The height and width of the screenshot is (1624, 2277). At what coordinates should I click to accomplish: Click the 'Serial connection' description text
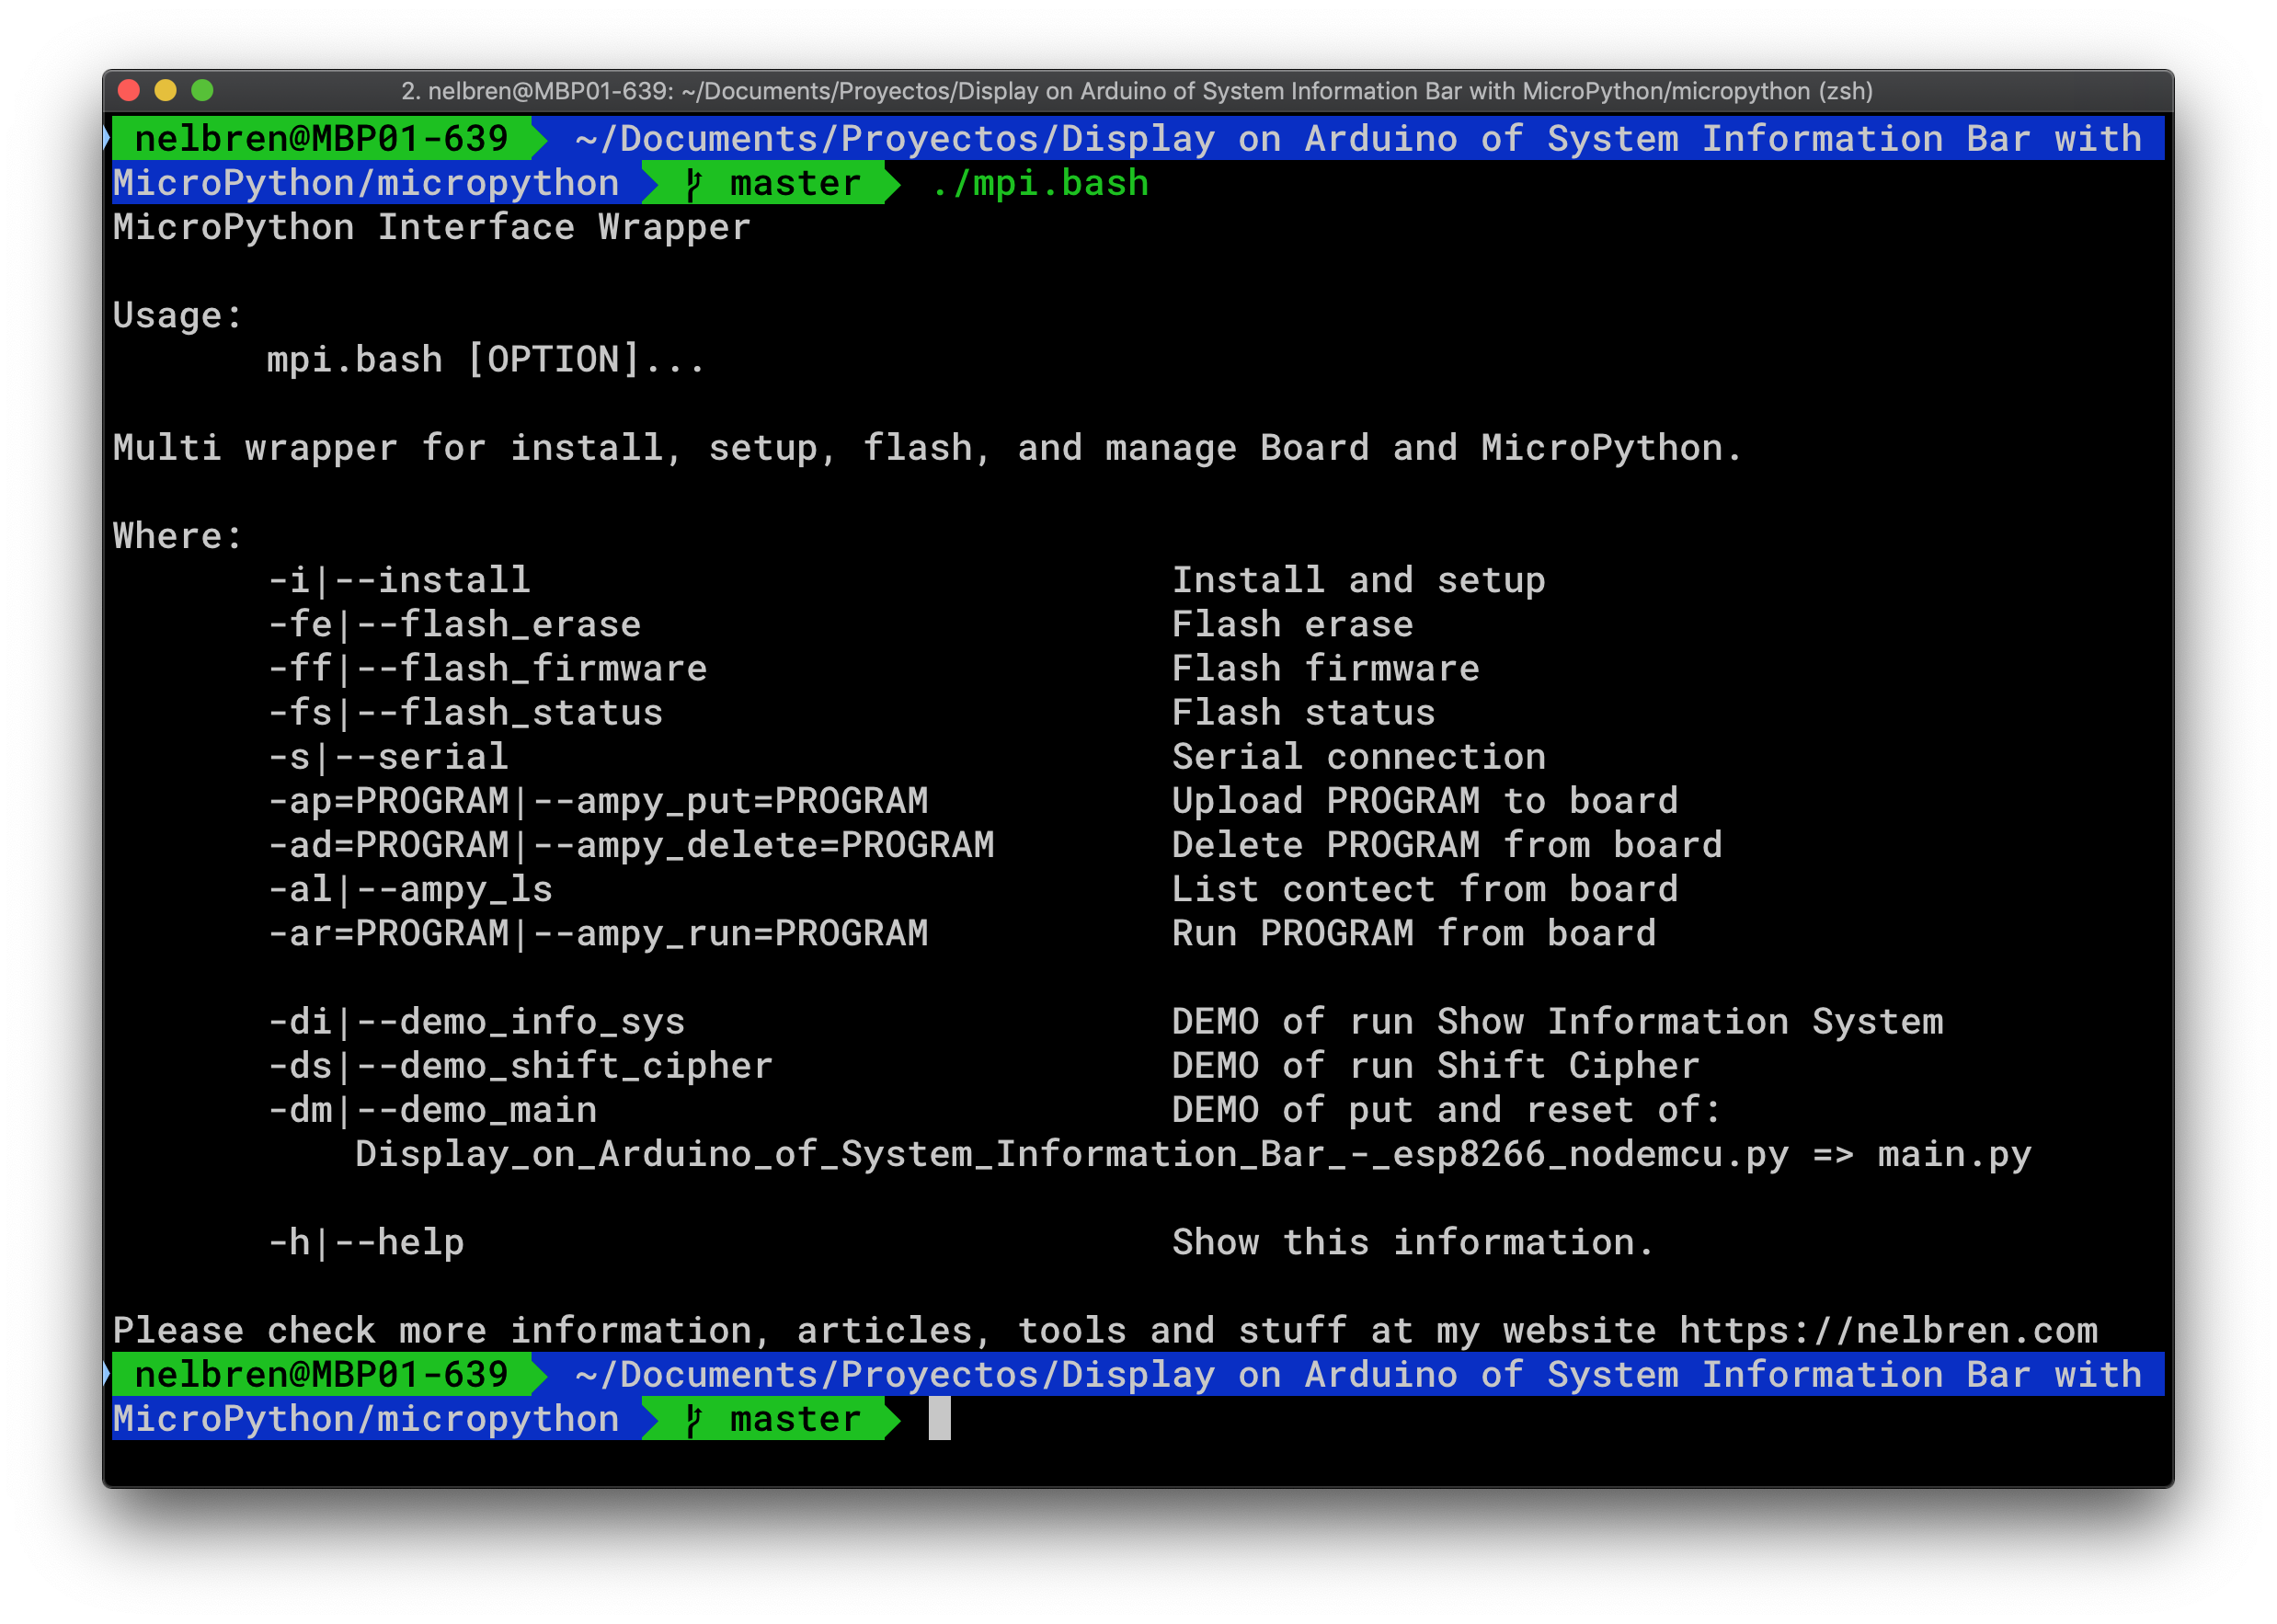tap(1358, 757)
